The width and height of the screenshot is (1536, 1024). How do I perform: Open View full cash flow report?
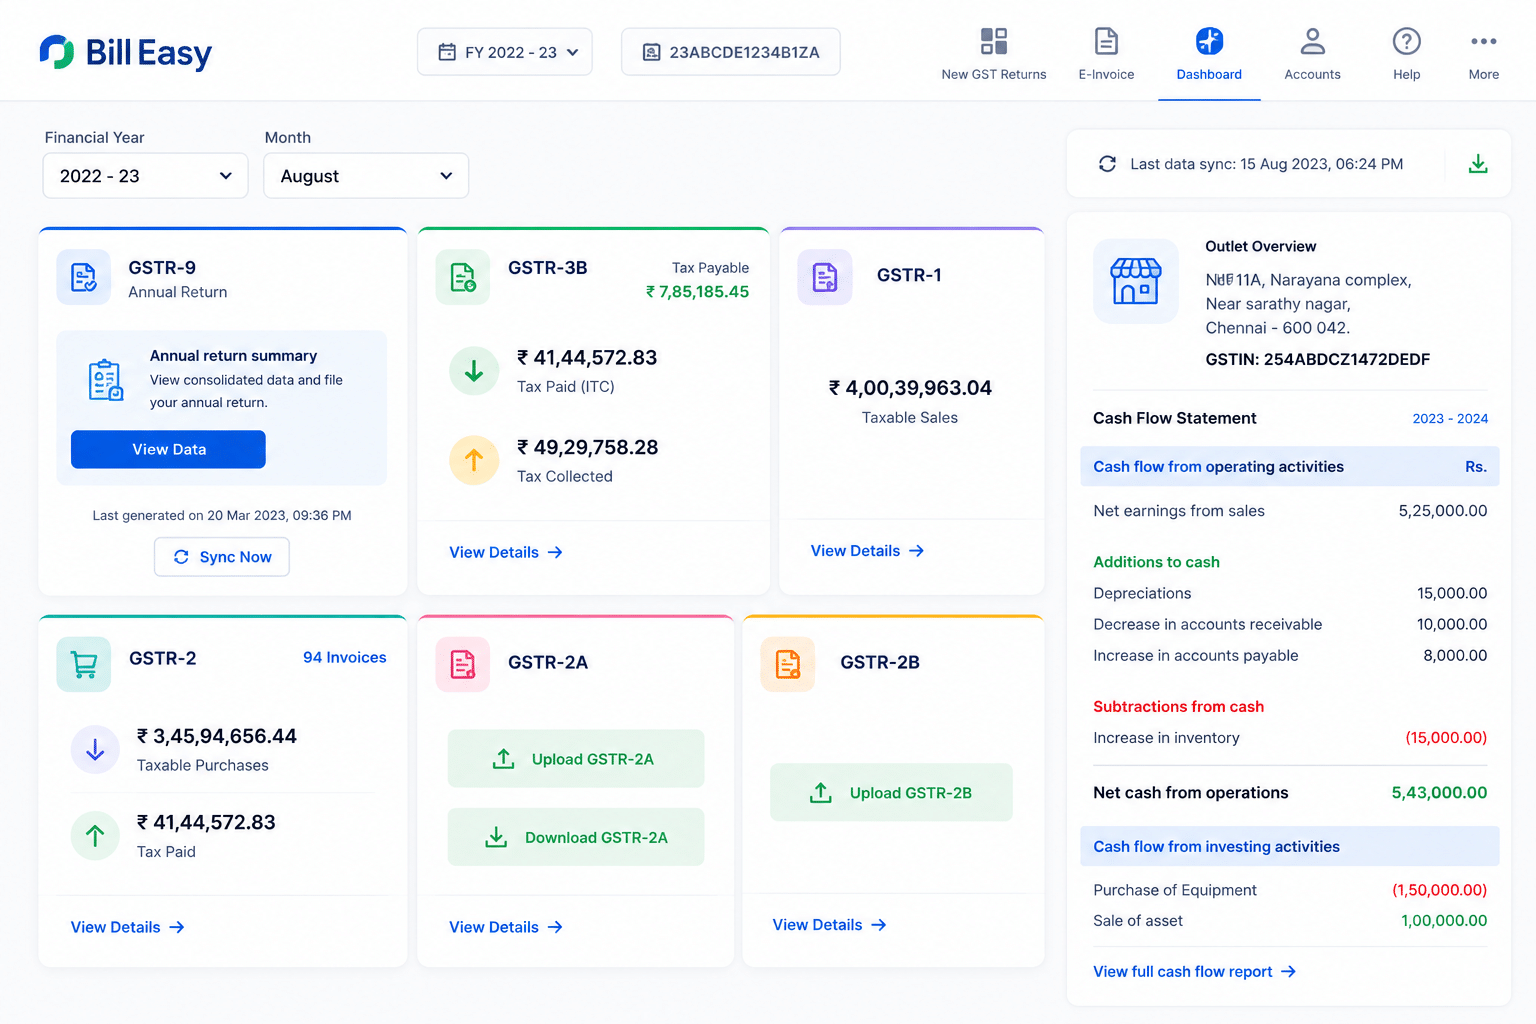pyautogui.click(x=1195, y=972)
